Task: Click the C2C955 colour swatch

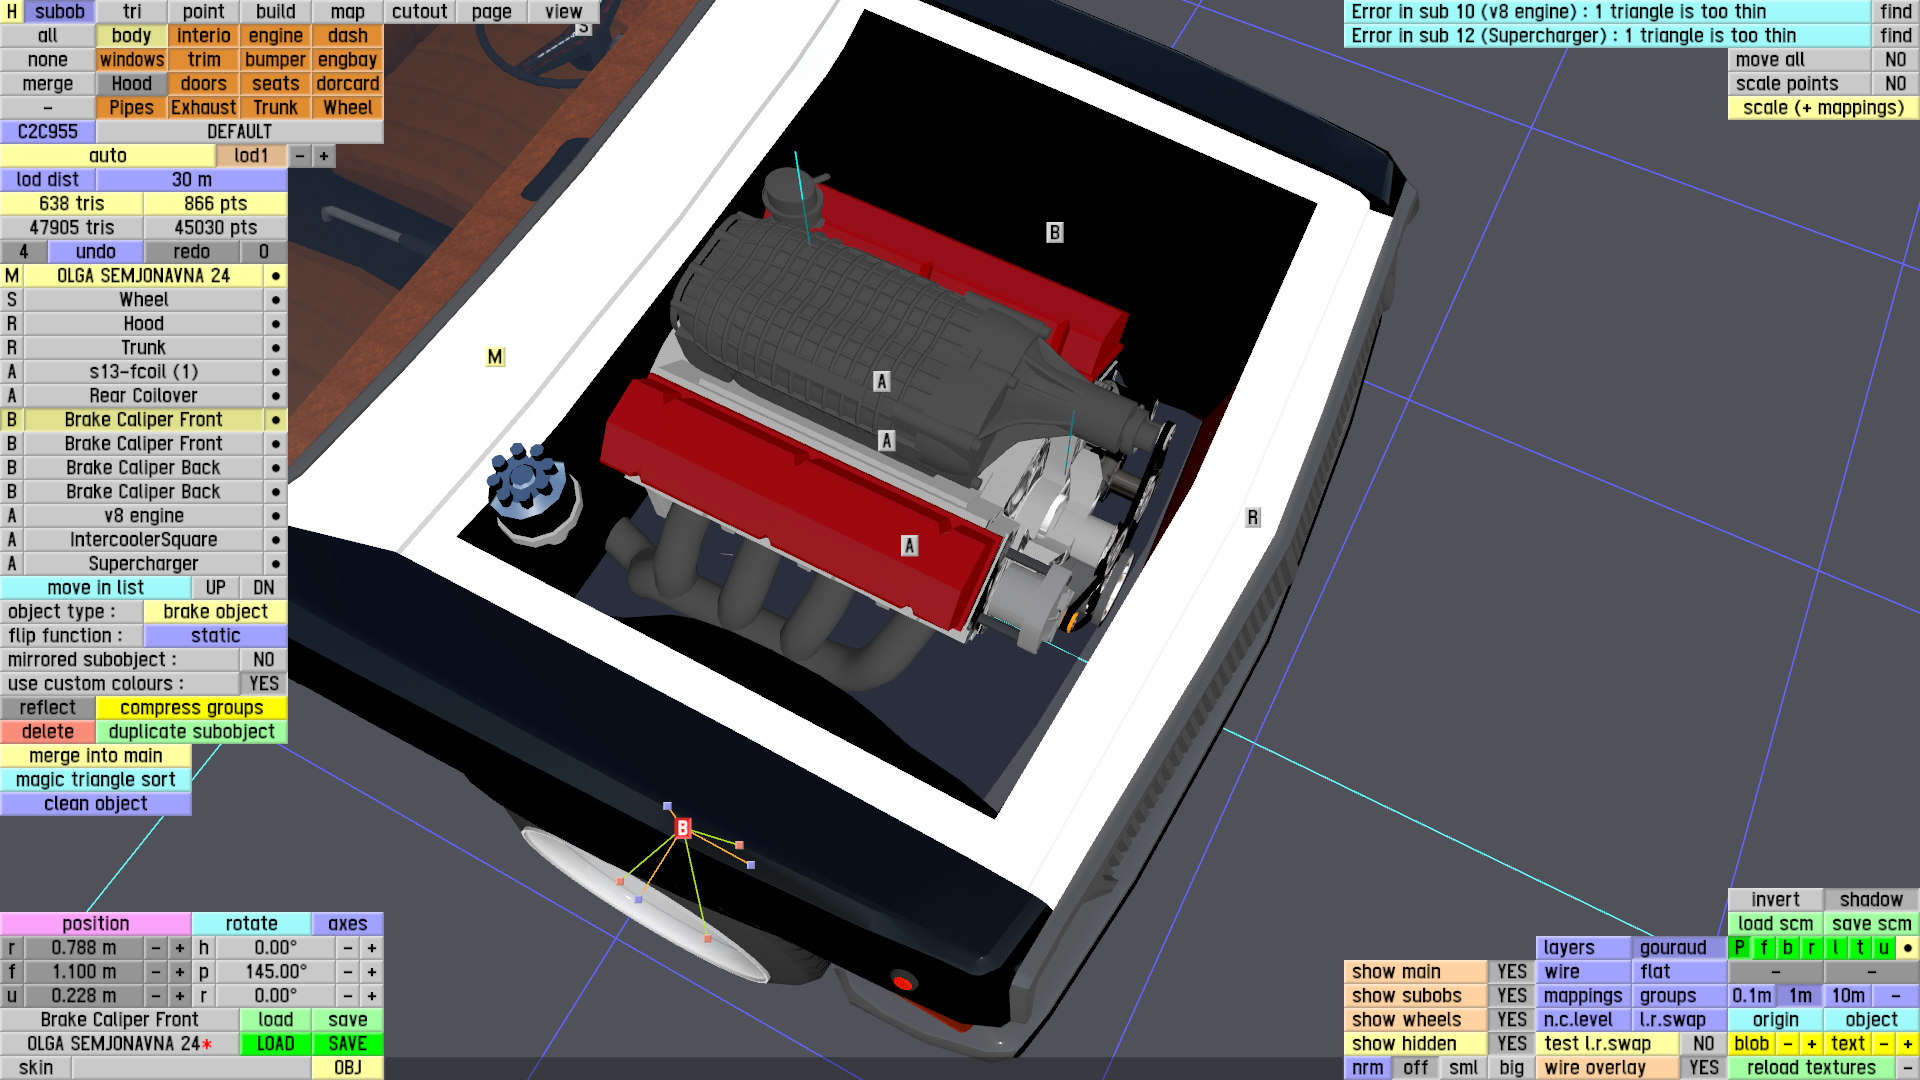Action: 47,132
